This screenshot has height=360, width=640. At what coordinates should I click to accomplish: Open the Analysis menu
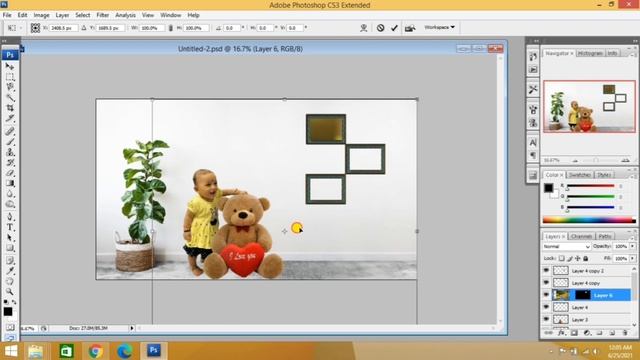pyautogui.click(x=125, y=15)
